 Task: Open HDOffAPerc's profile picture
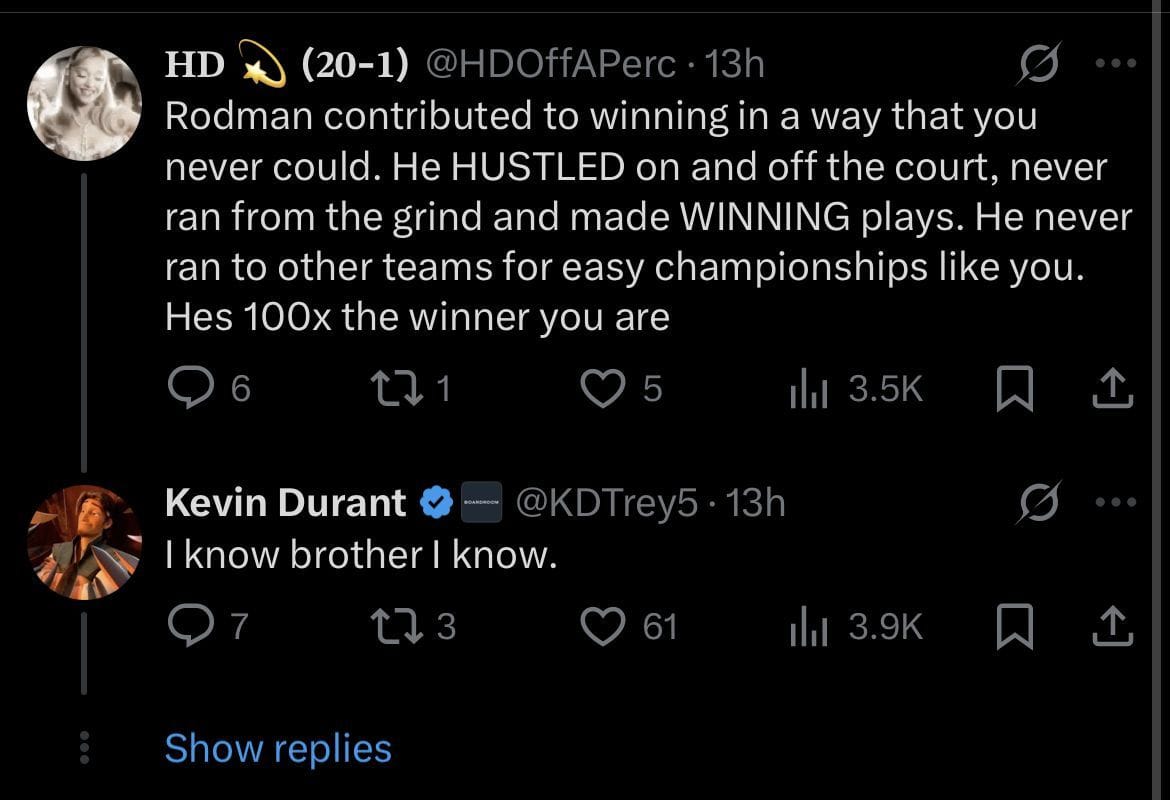coord(86,100)
